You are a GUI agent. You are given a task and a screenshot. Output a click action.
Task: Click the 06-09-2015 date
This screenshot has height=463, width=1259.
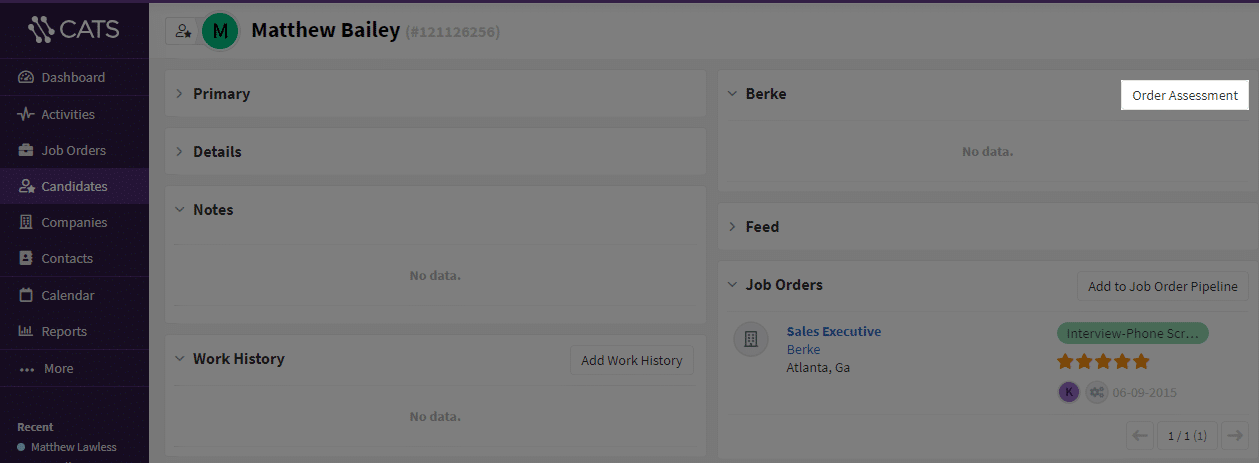[1144, 392]
